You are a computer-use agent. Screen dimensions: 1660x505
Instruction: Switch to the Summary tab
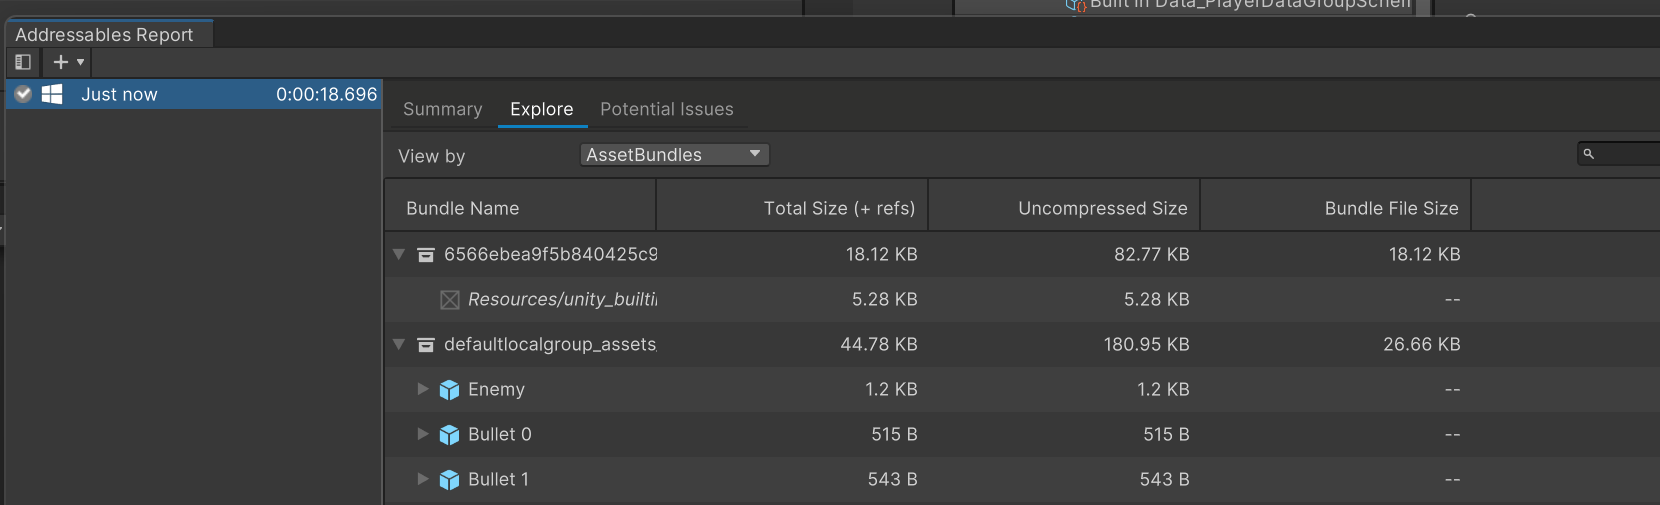(x=442, y=109)
